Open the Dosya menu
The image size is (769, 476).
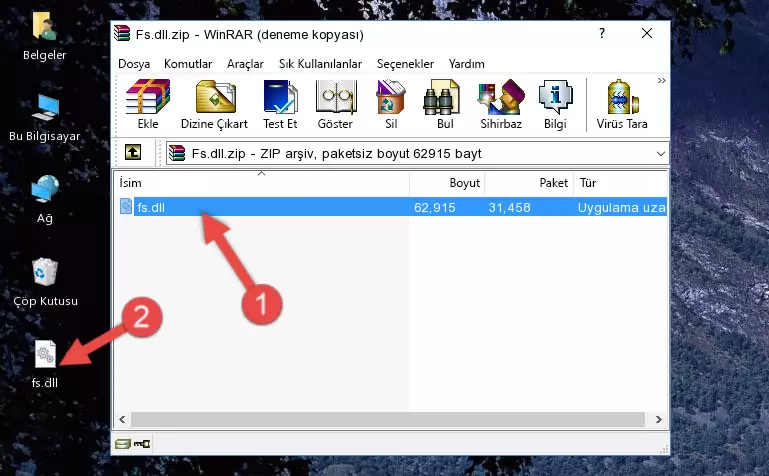tap(134, 64)
